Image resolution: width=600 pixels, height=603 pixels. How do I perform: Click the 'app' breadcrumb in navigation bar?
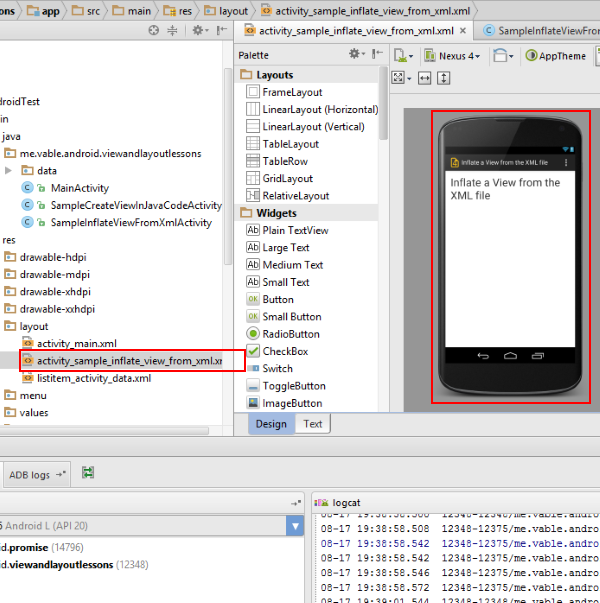(x=44, y=11)
